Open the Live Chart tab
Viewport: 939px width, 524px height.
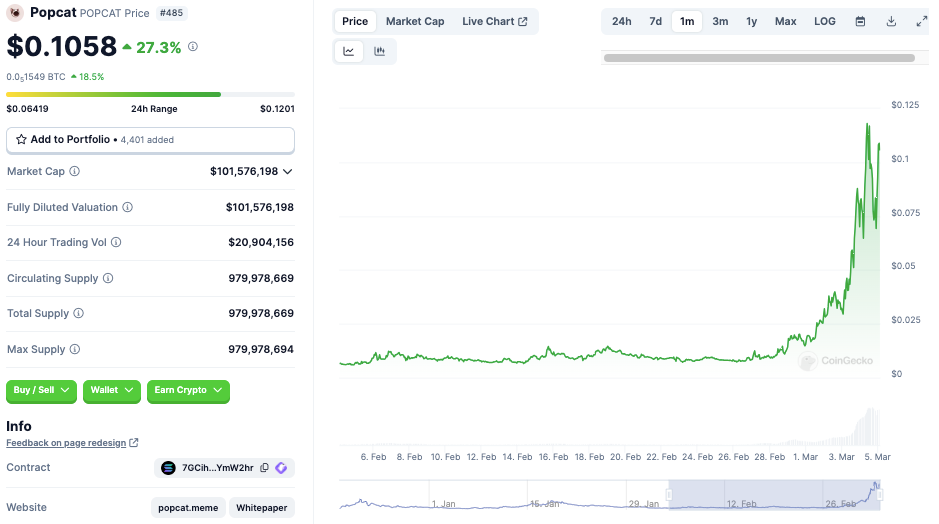[495, 22]
